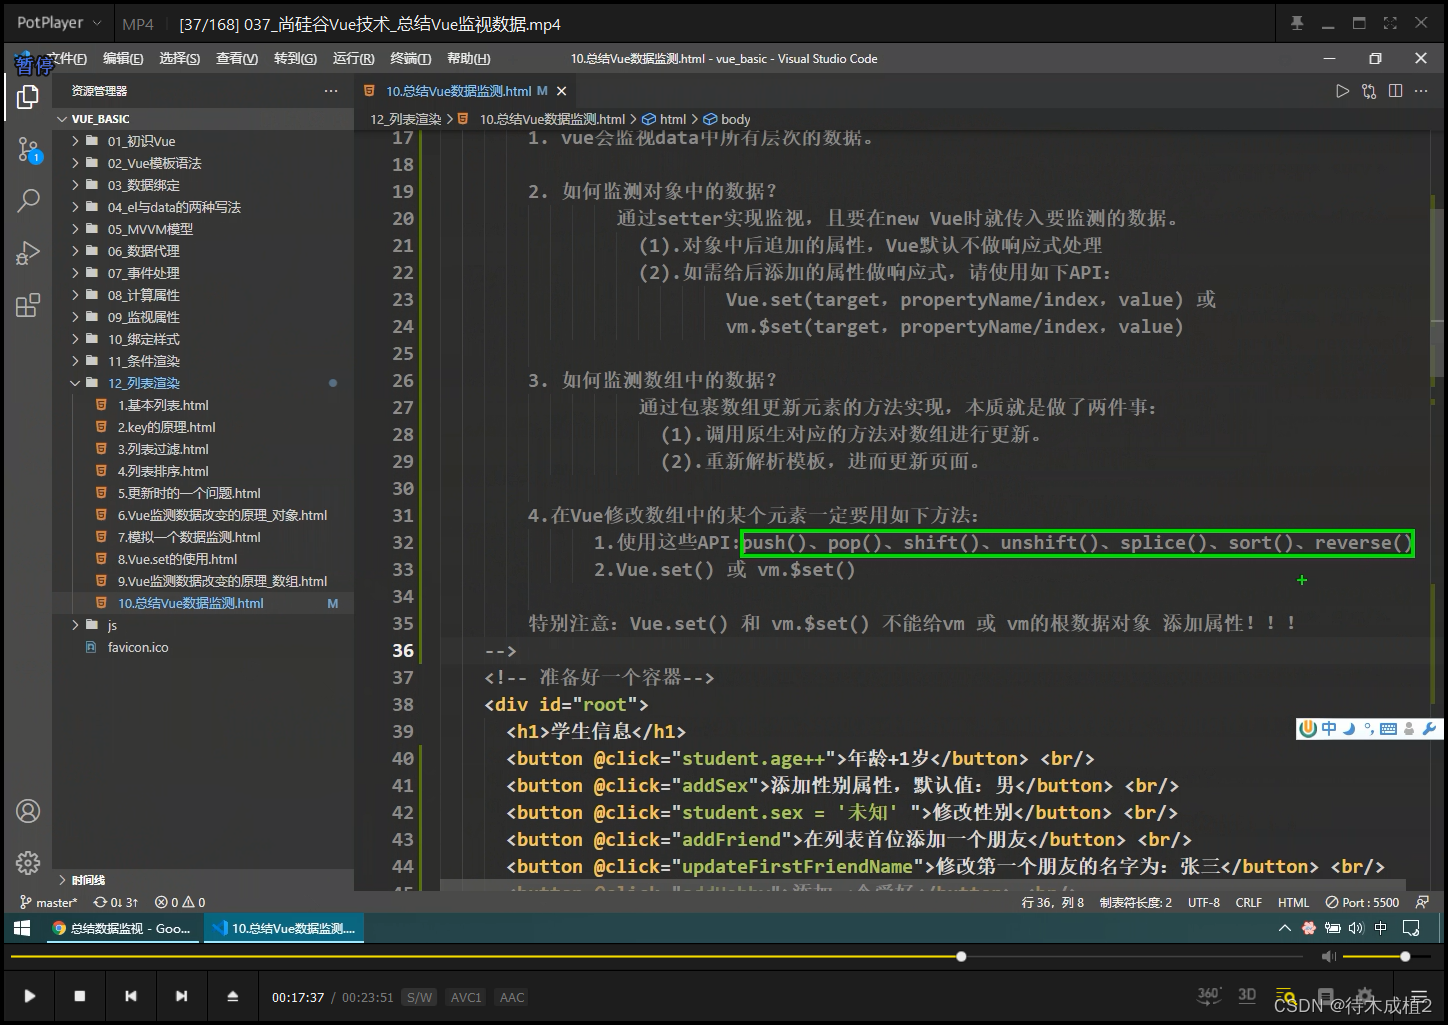Screen dimensions: 1448x1025
Task: Open the Manage gear in activity bar
Action: click(x=28, y=862)
